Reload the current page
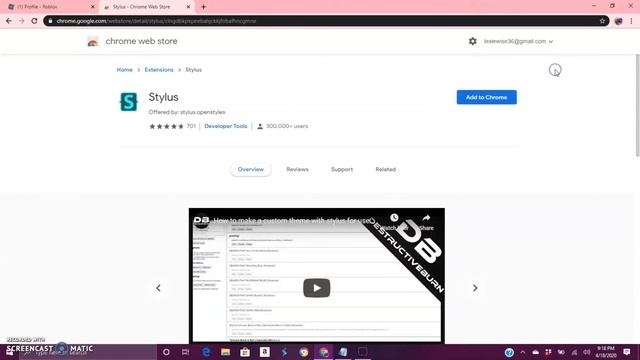The width and height of the screenshot is (640, 360). pos(34,21)
